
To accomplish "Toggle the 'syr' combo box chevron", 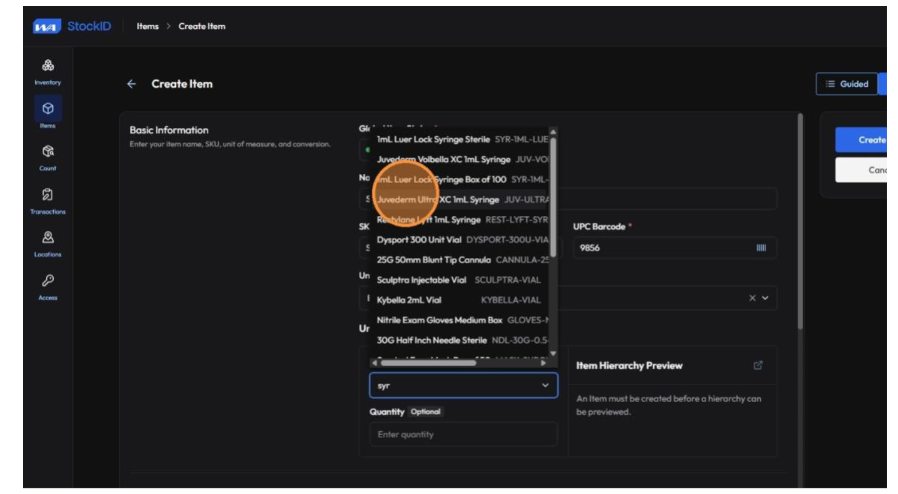I will click(x=545, y=385).
